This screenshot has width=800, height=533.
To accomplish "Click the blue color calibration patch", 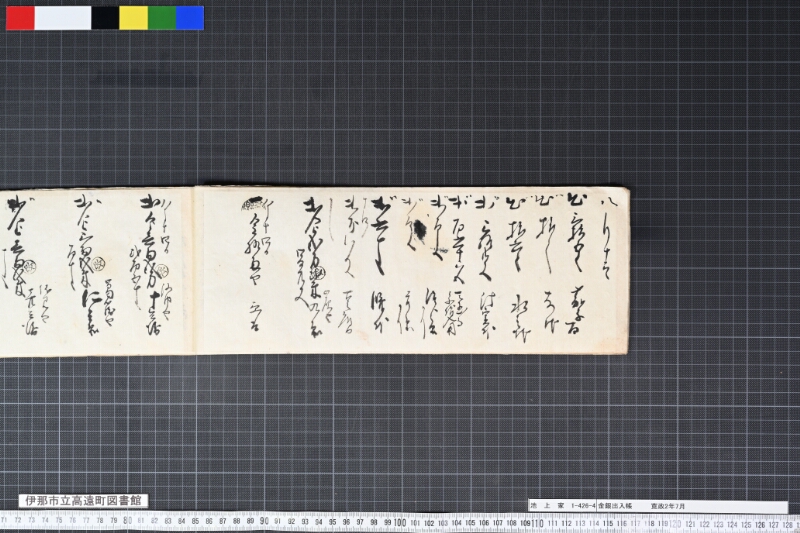I will pos(190,18).
